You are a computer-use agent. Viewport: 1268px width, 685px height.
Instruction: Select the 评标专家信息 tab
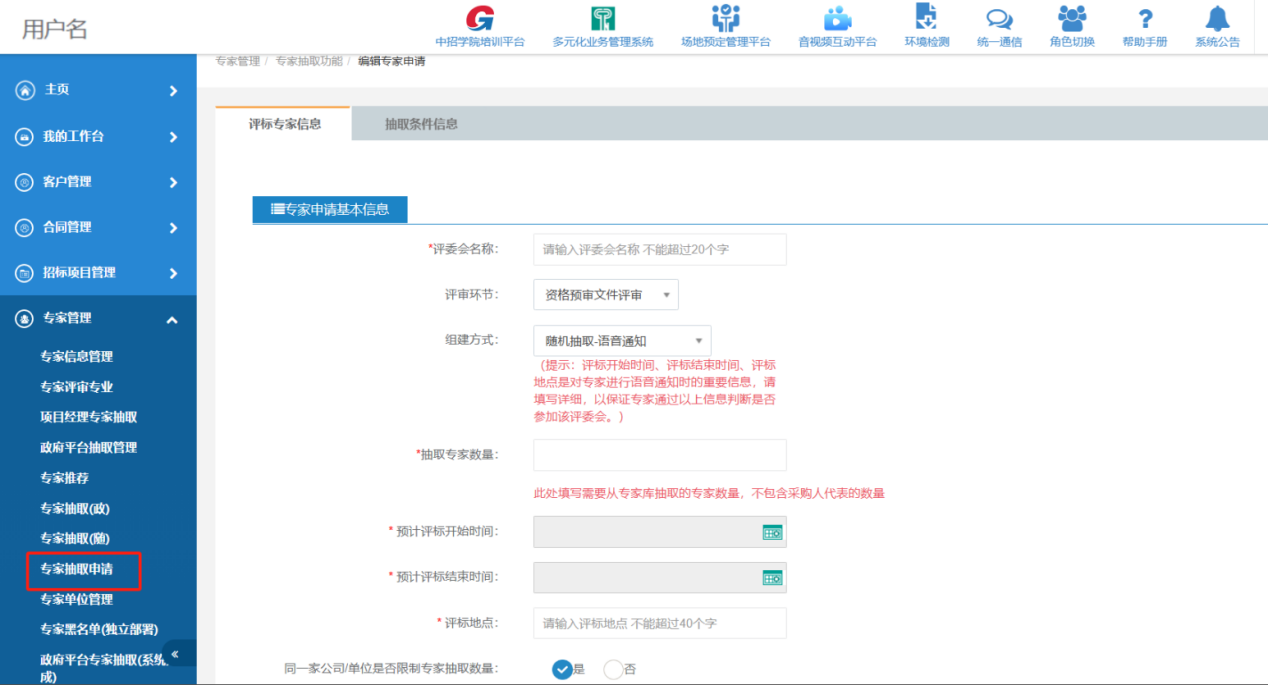point(284,124)
